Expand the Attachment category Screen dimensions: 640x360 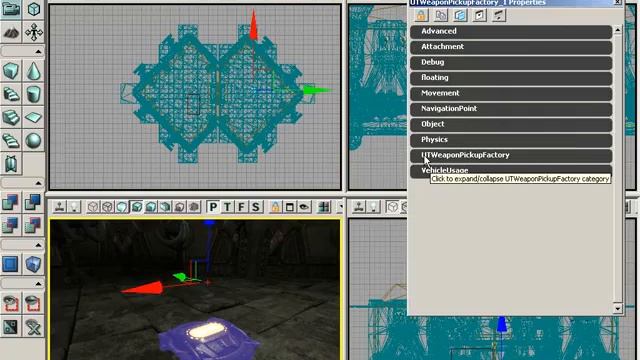click(511, 47)
